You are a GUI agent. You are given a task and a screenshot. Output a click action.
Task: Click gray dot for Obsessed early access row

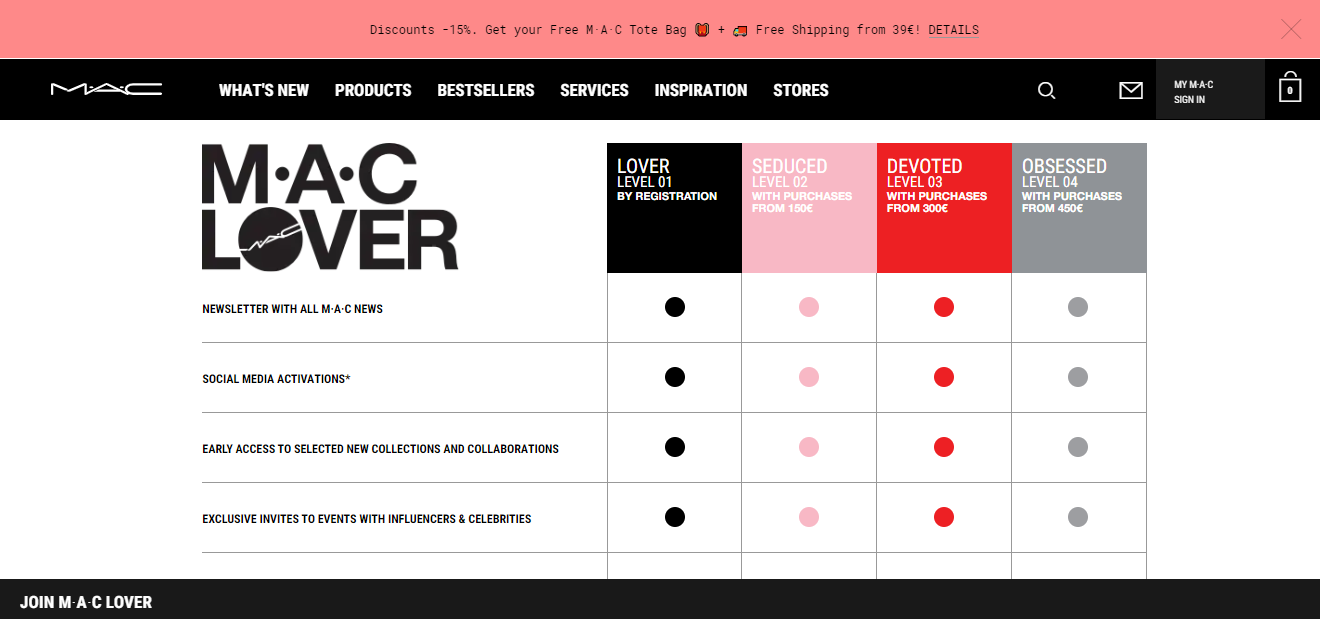[1077, 447]
